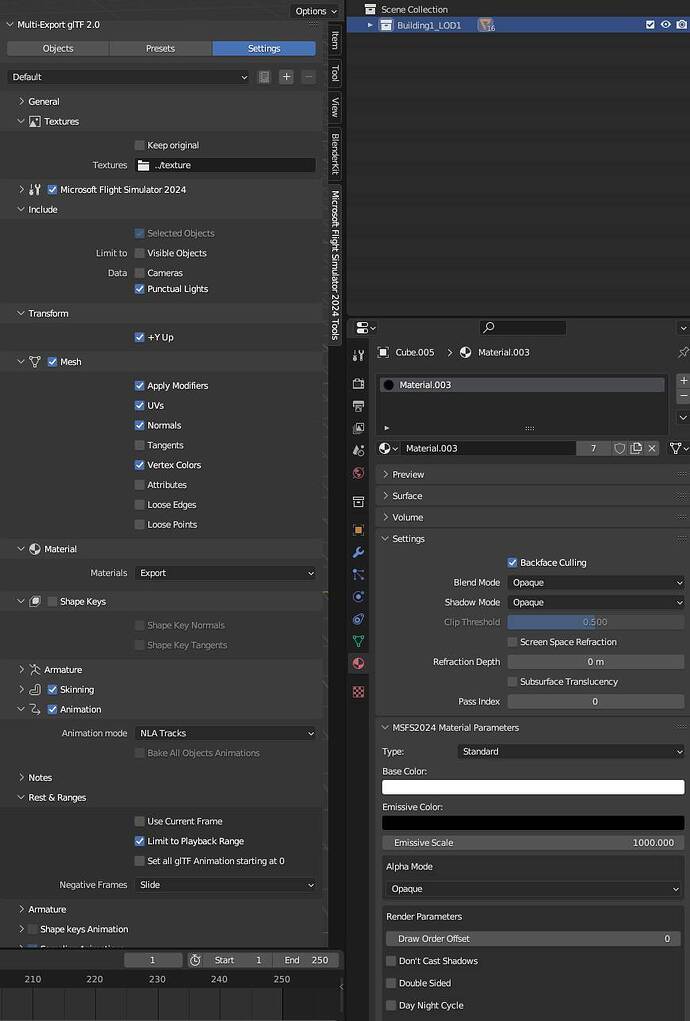This screenshot has height=1021, width=690.
Task: Toggle Backface Culling checkbox
Action: point(512,563)
